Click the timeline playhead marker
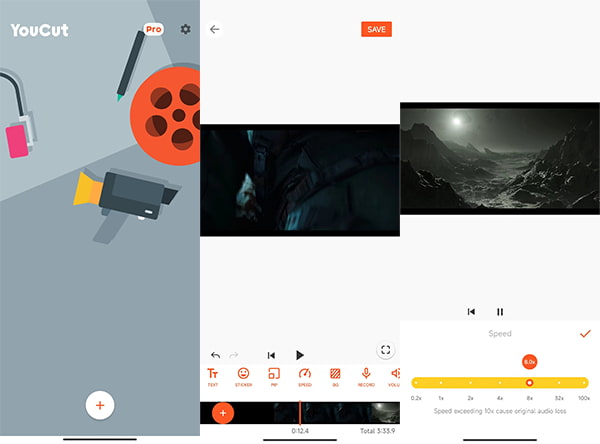600x444 pixels. click(x=300, y=413)
